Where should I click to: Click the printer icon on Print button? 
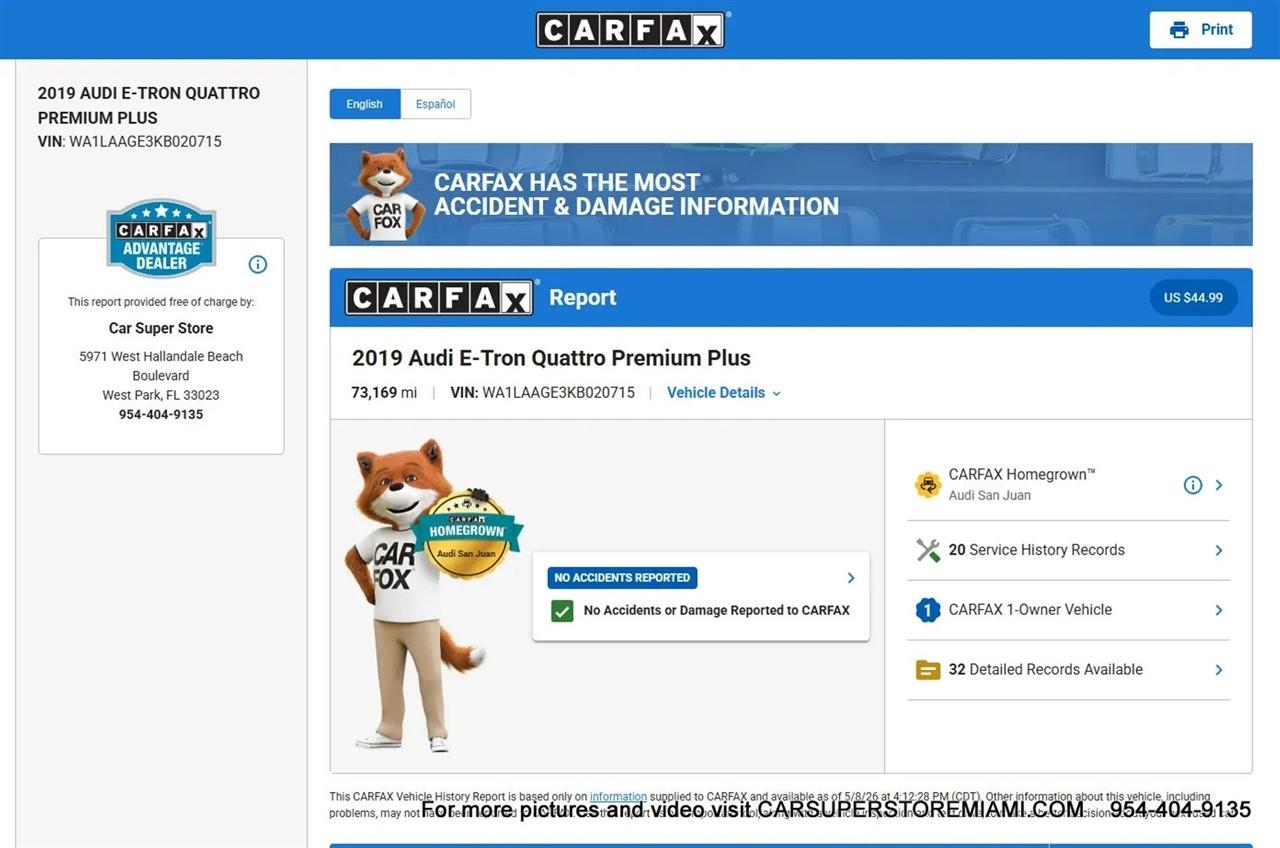coord(1179,30)
